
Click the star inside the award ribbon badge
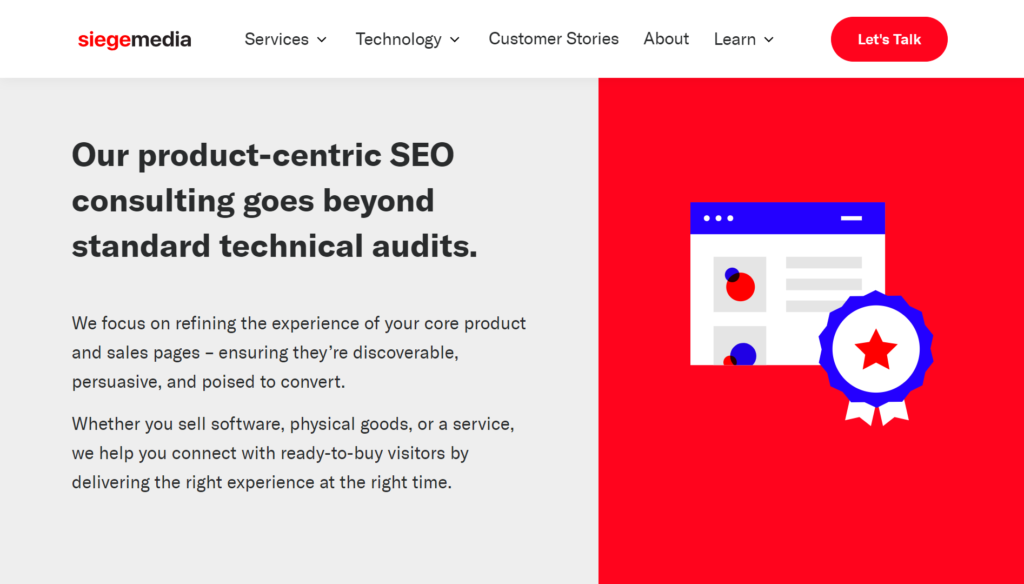[x=878, y=349]
